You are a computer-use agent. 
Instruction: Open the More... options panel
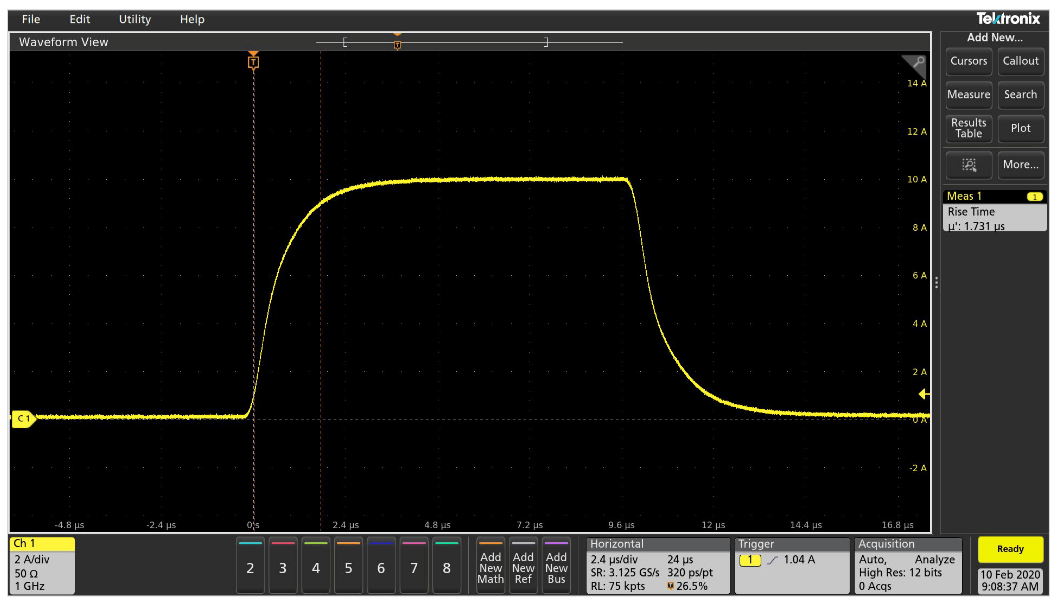pos(1020,164)
